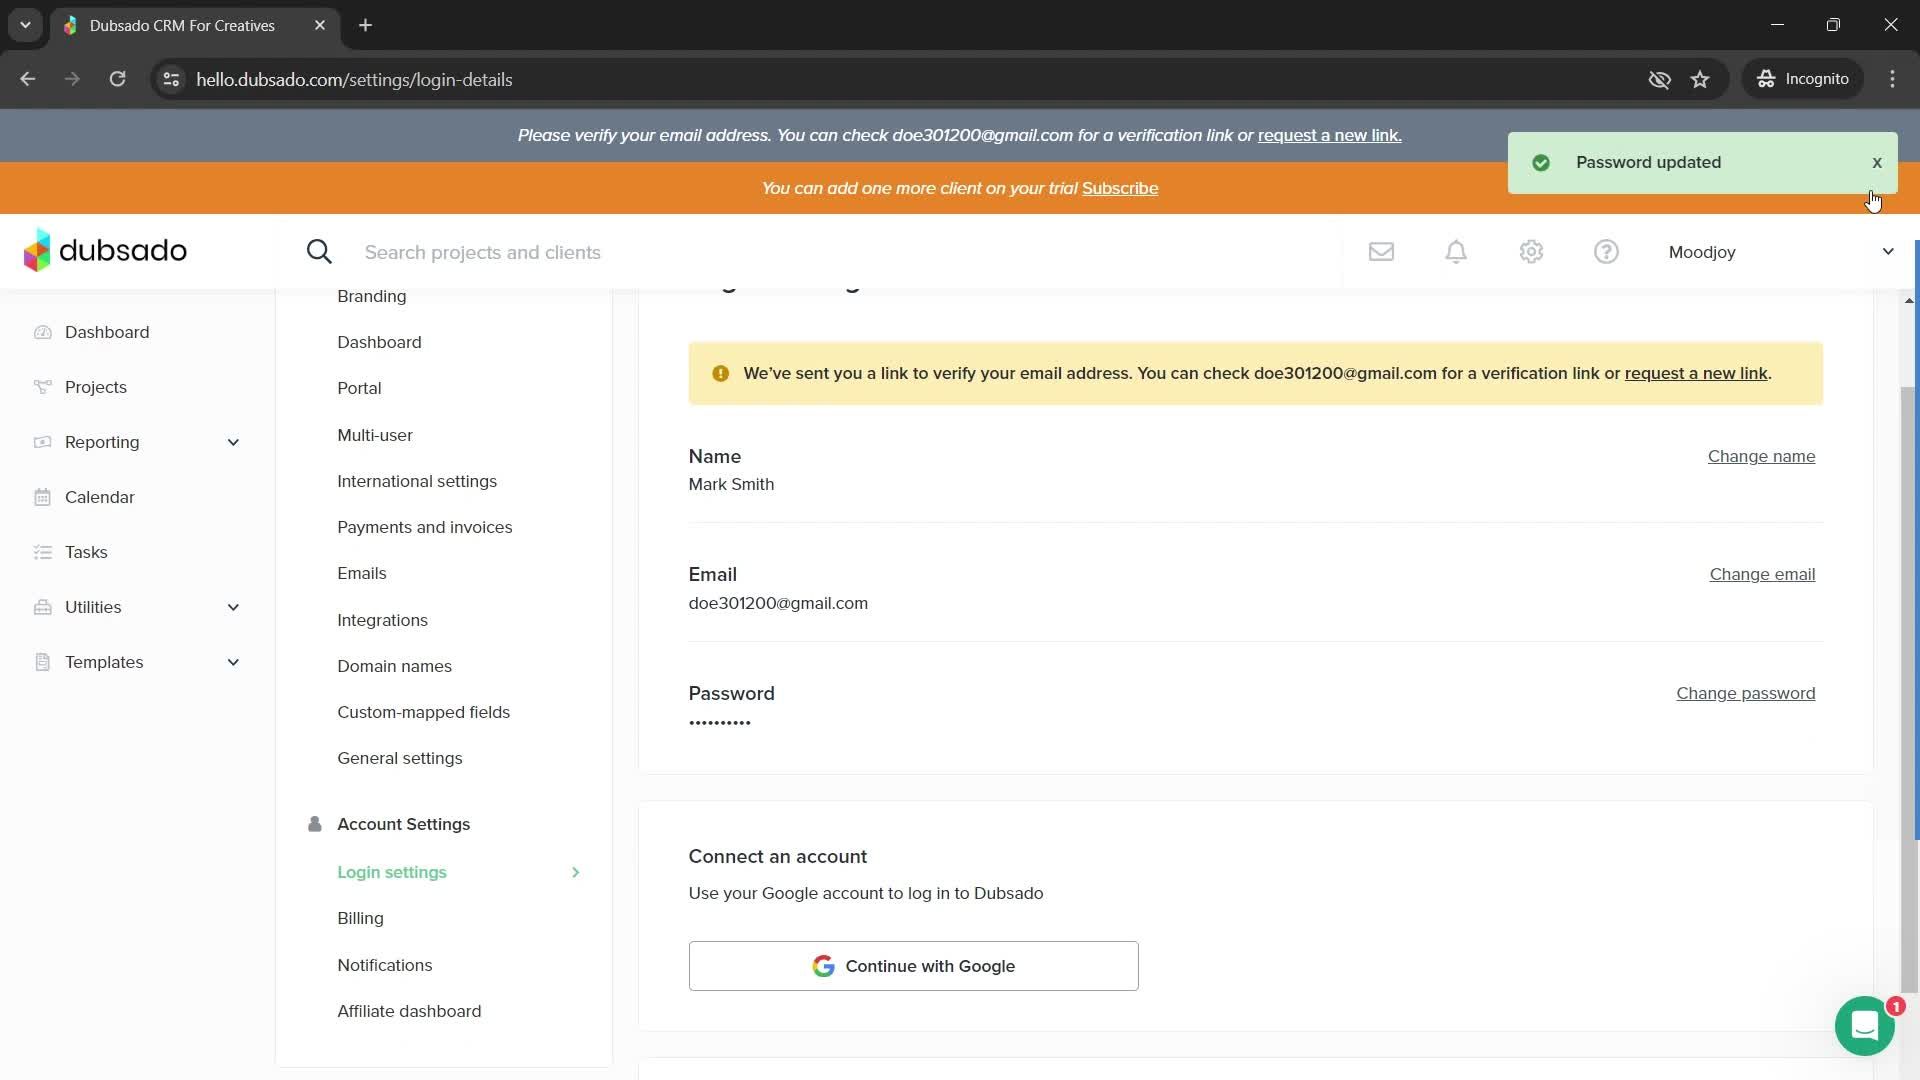Click the Tasks sidebar icon
The image size is (1920, 1080).
pyautogui.click(x=42, y=552)
